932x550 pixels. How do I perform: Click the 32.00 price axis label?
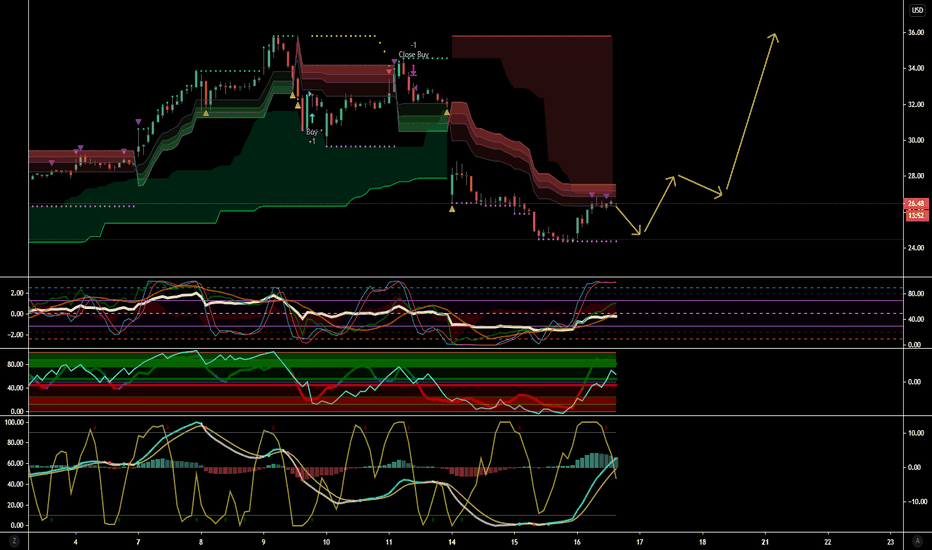coord(916,105)
